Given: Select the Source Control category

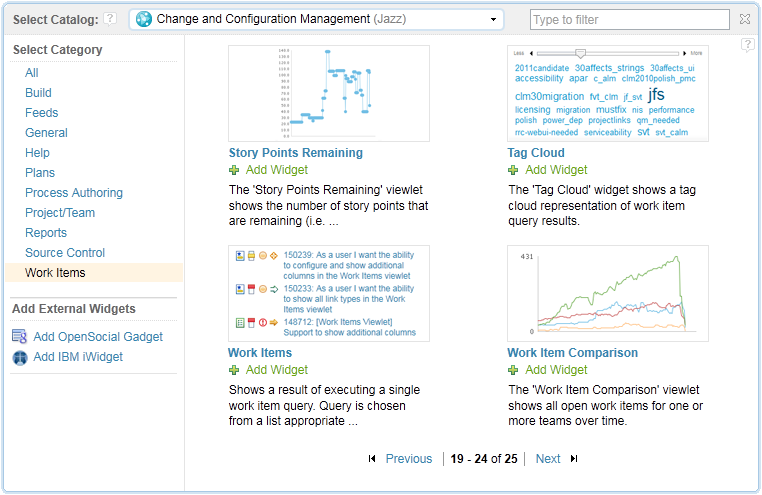Looking at the screenshot, I should point(65,253).
